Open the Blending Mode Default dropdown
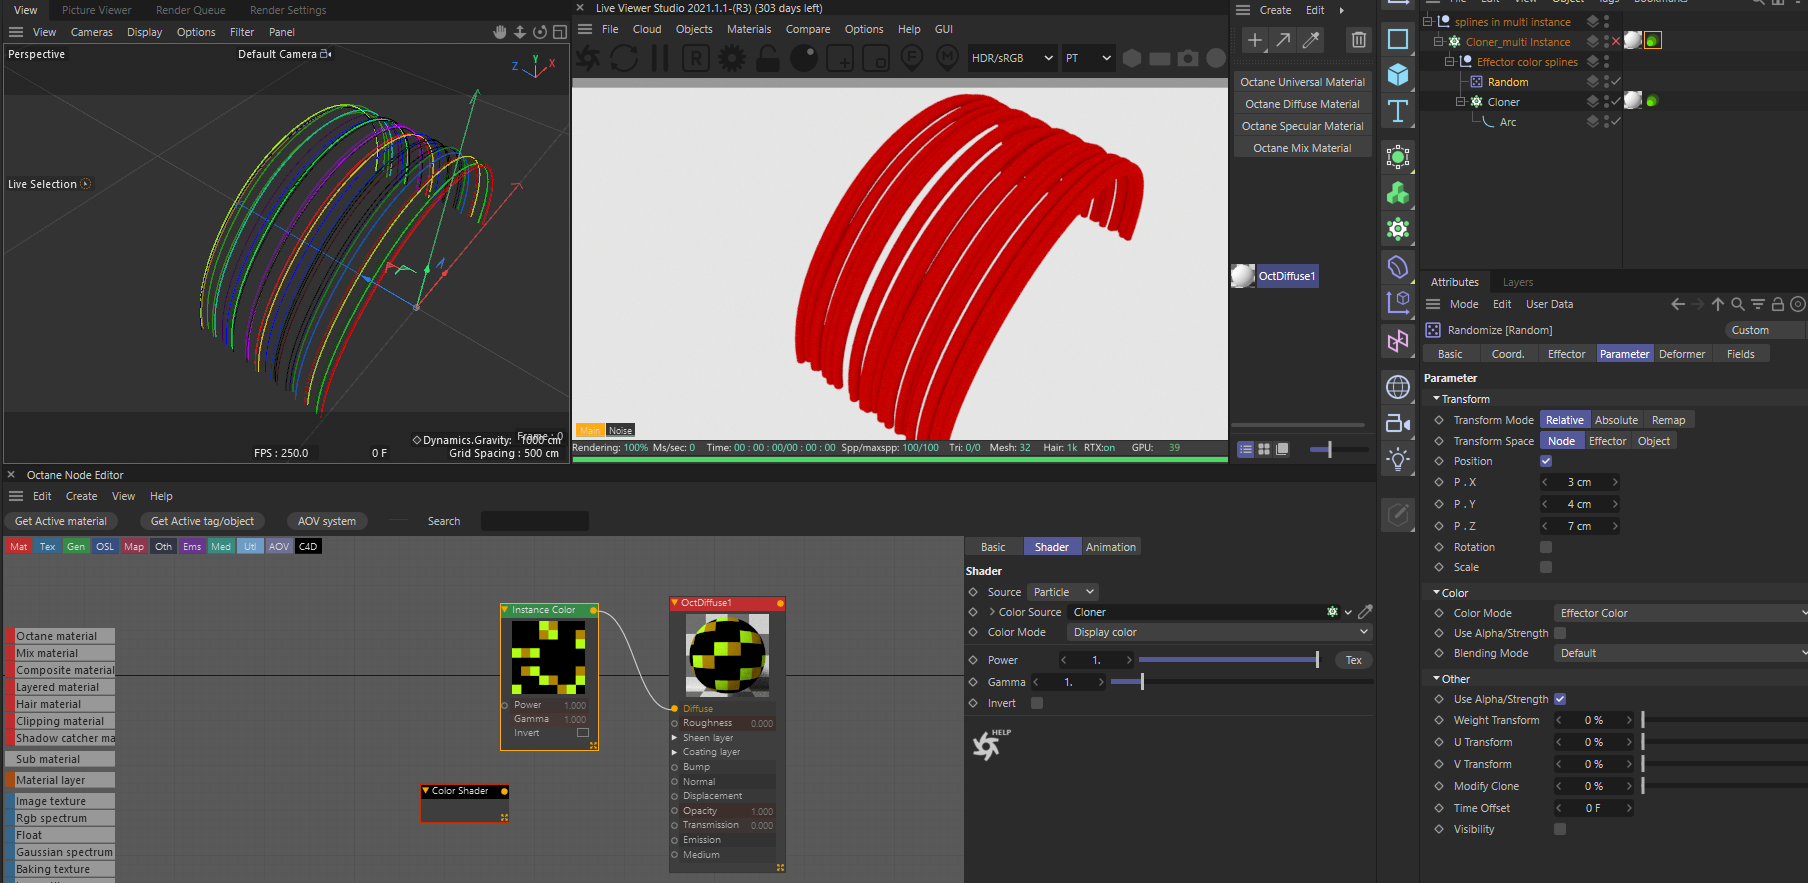 1681,653
